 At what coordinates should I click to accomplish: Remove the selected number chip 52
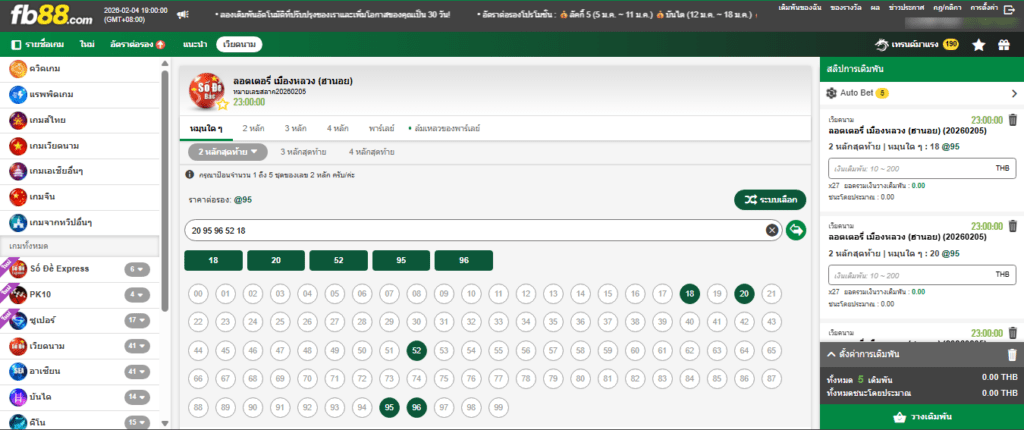[338, 260]
